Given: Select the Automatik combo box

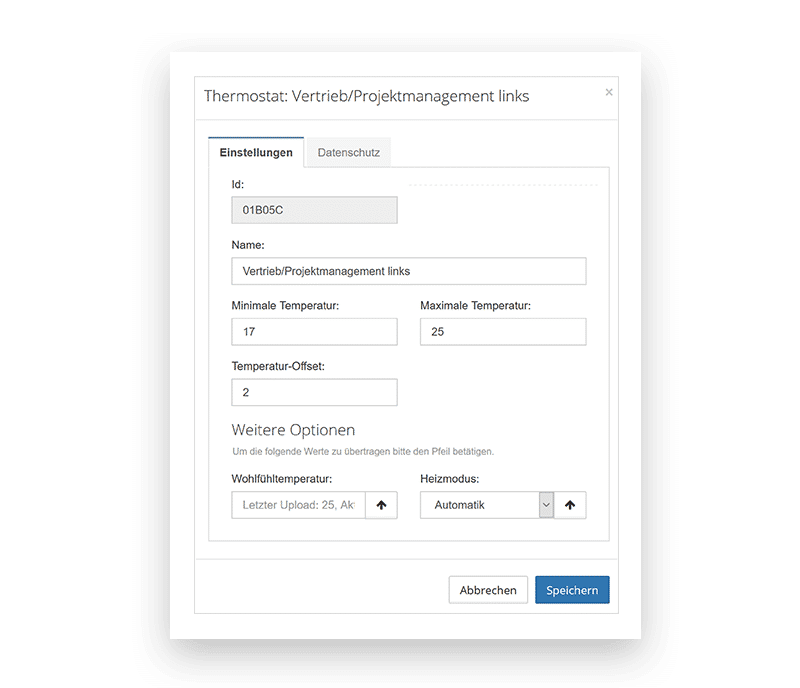Looking at the screenshot, I should [487, 505].
